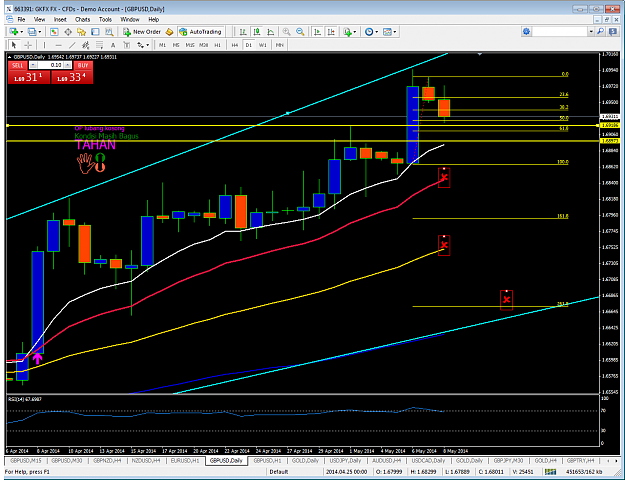Click the trade volume 0.10 input field
Viewport: 625px width, 480px height.
(x=50, y=65)
